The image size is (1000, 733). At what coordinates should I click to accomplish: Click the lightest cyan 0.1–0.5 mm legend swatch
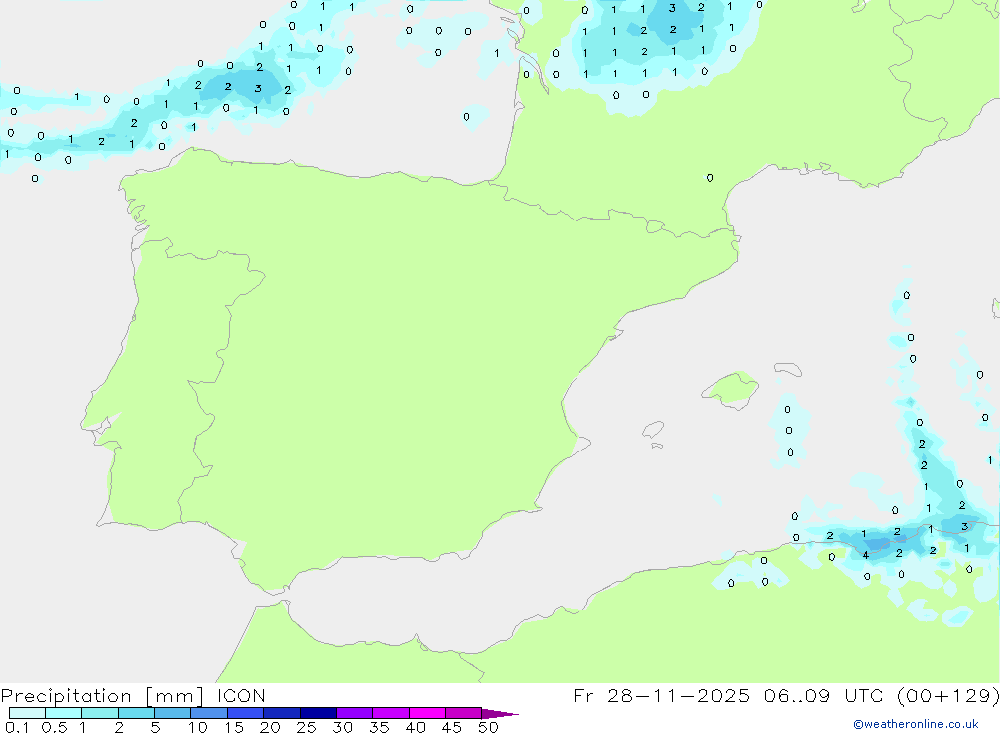point(27,713)
